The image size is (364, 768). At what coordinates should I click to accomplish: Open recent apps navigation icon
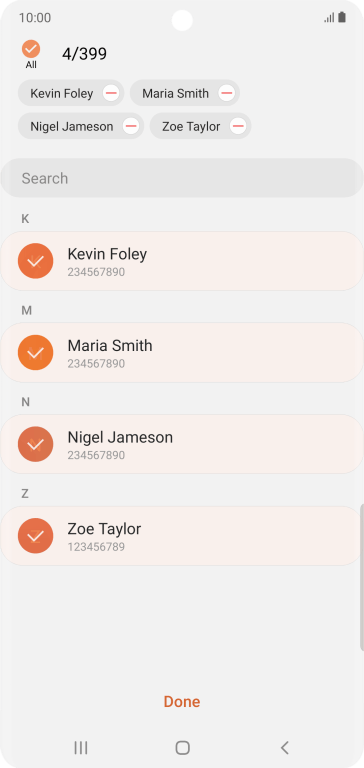tap(81, 747)
